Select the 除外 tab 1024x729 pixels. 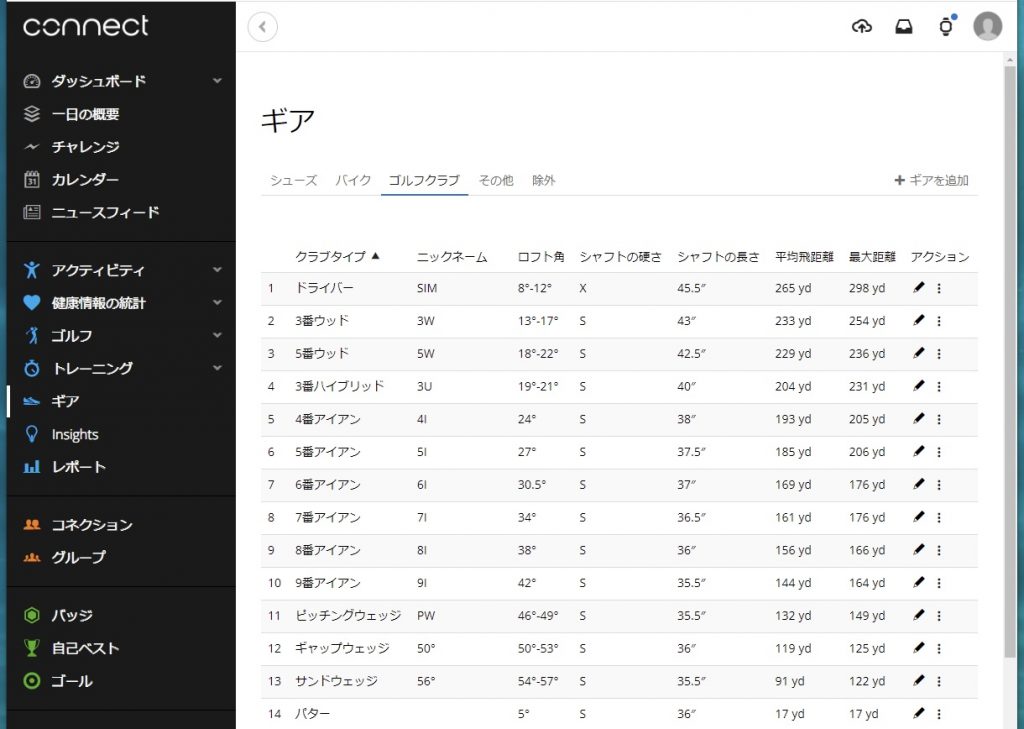pos(543,181)
